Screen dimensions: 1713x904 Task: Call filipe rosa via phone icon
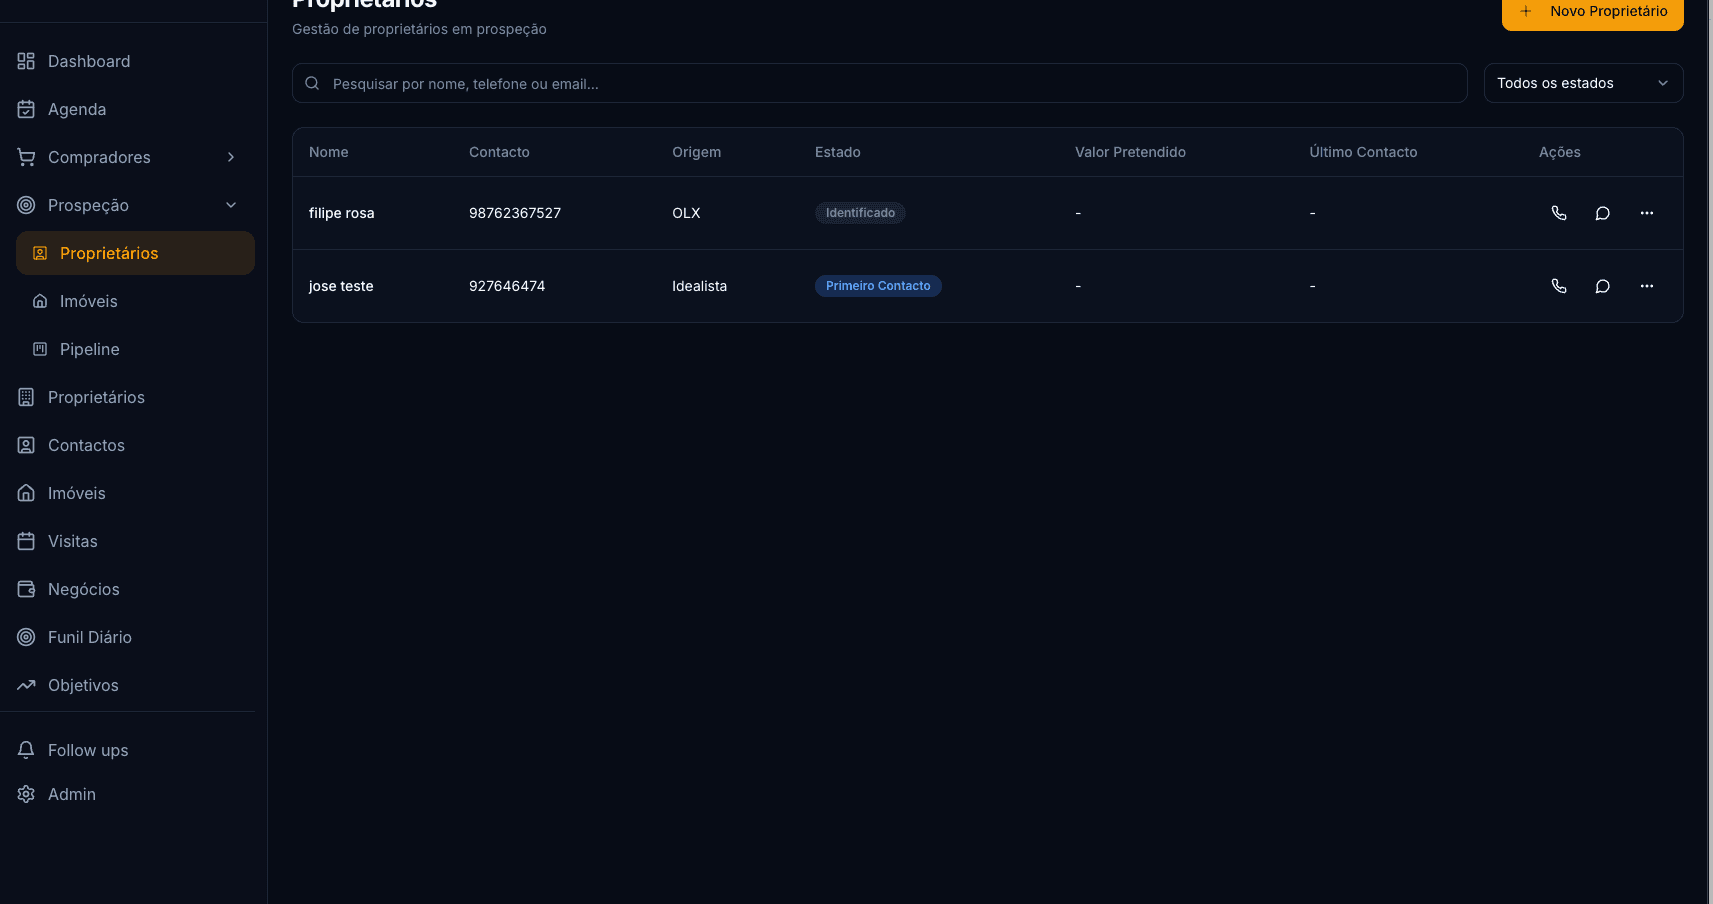[1559, 213]
